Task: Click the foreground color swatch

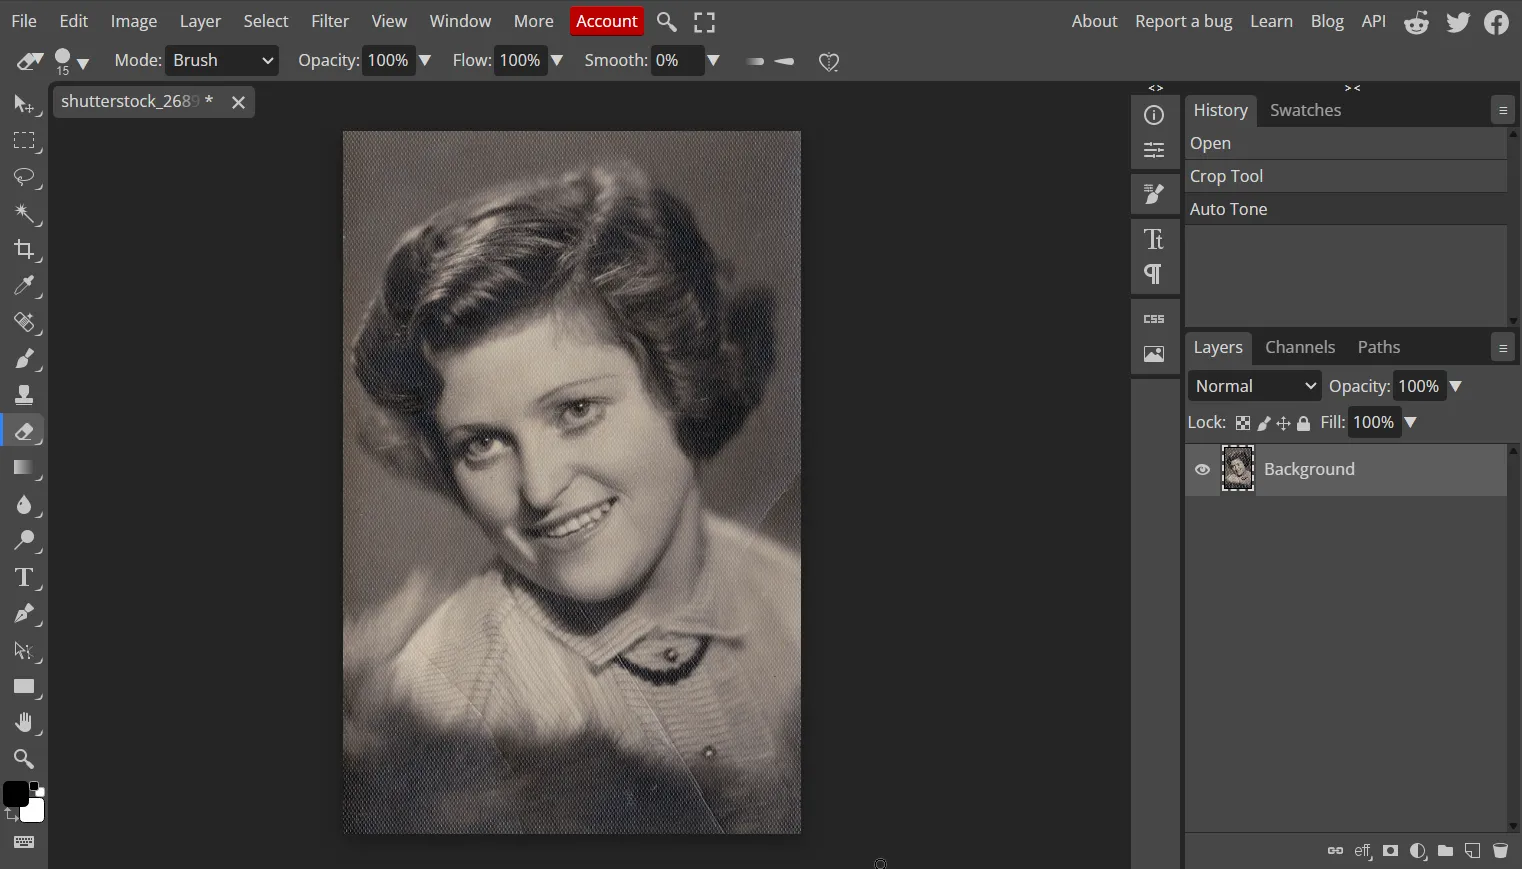Action: (16, 795)
